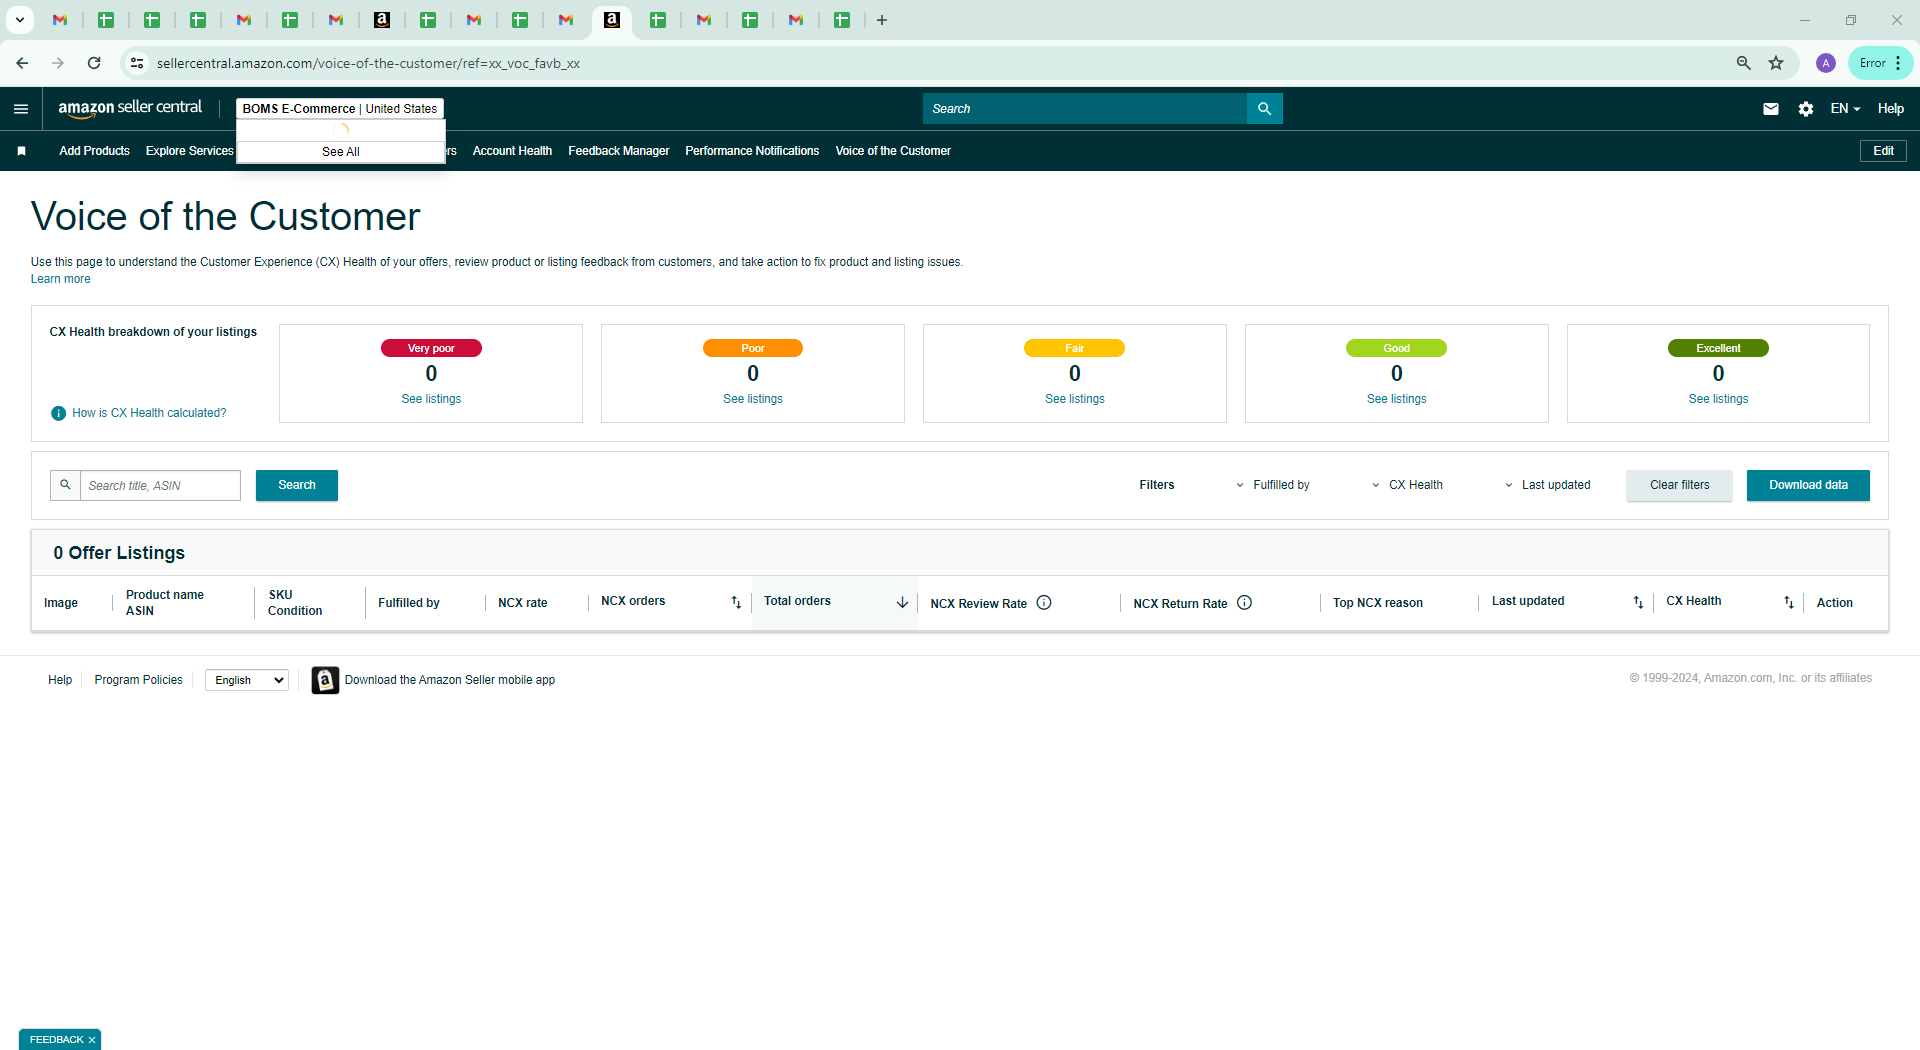1920x1050 pixels.
Task: Open the browser zoom magnifier icon
Action: pyautogui.click(x=1744, y=63)
